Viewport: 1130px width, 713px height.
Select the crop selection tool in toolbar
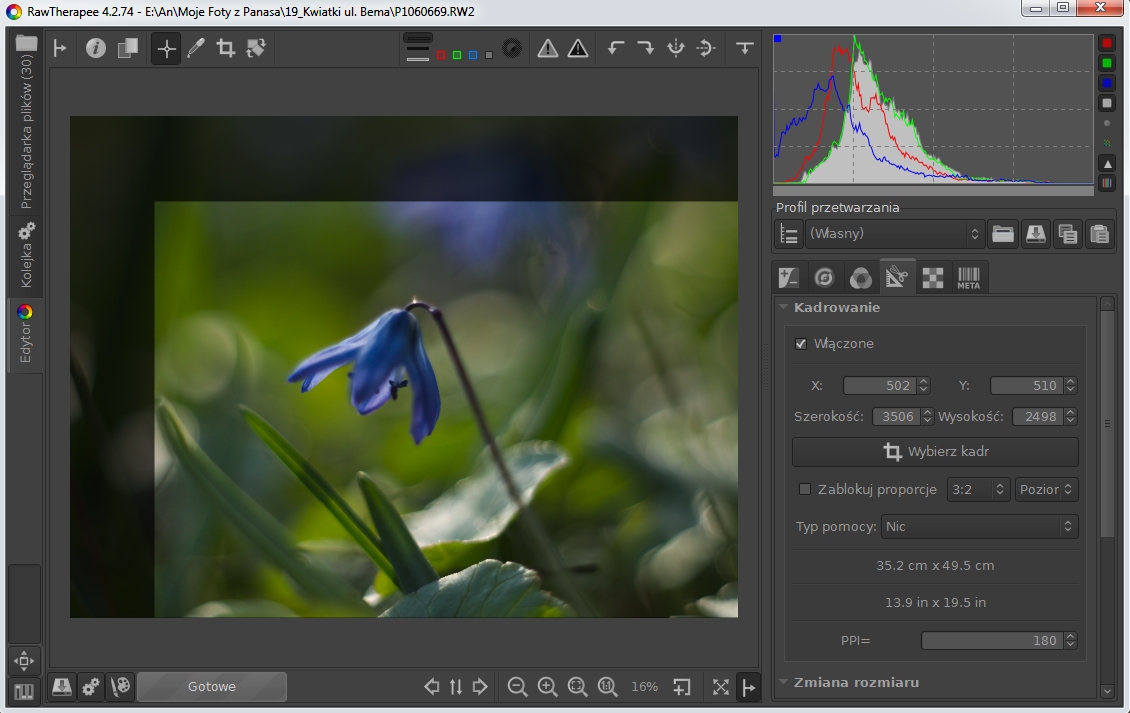point(226,48)
